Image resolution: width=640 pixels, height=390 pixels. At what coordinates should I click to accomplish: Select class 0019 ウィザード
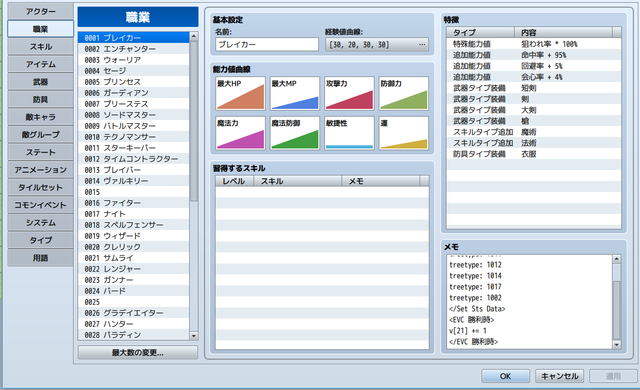133,236
